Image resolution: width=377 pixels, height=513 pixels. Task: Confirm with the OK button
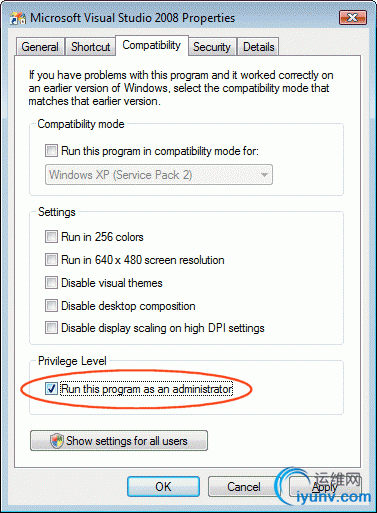pos(163,487)
